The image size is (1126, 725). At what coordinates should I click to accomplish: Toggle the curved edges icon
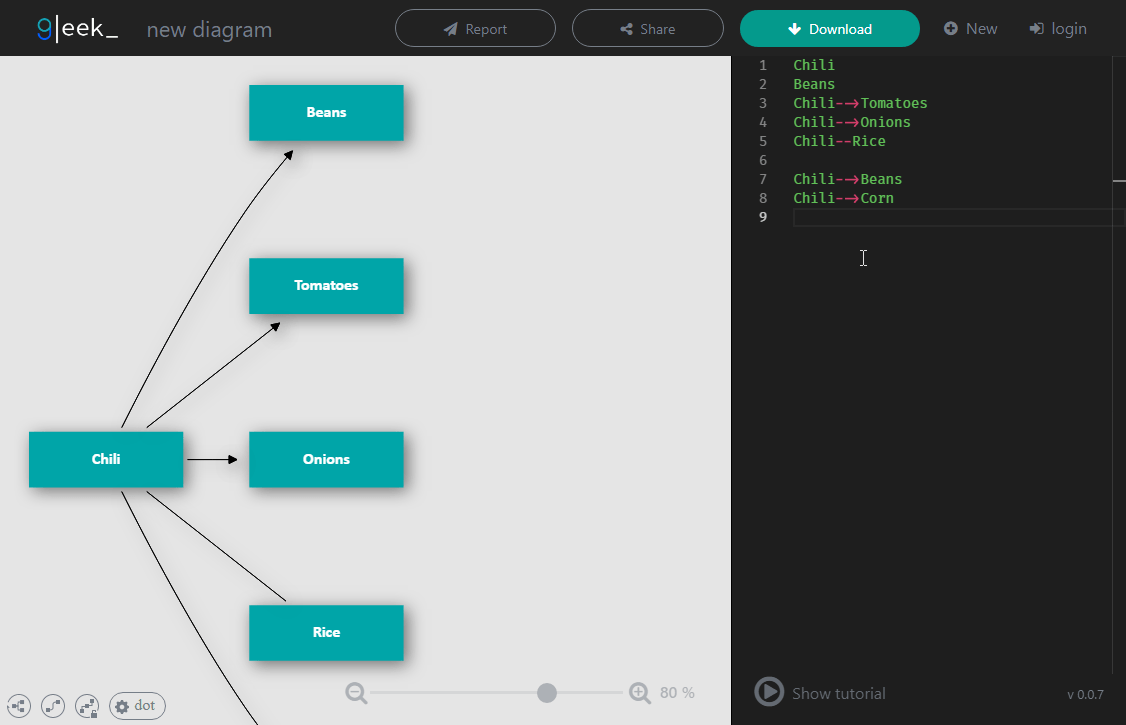click(x=53, y=706)
